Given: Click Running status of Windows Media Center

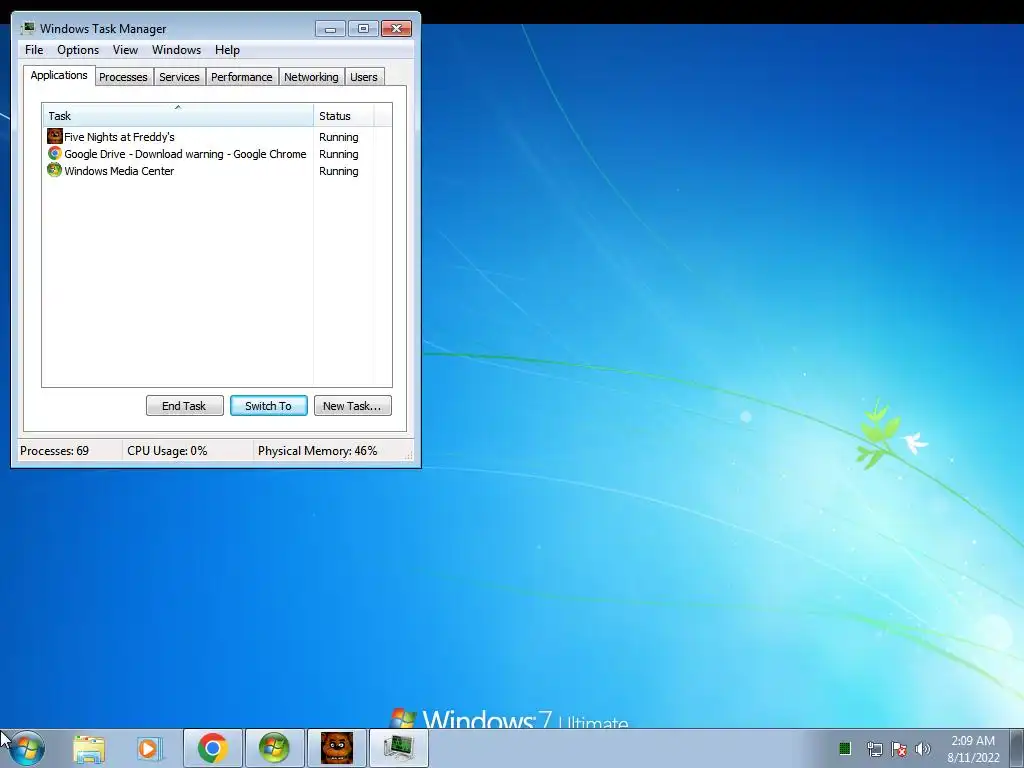Looking at the screenshot, I should pyautogui.click(x=338, y=171).
